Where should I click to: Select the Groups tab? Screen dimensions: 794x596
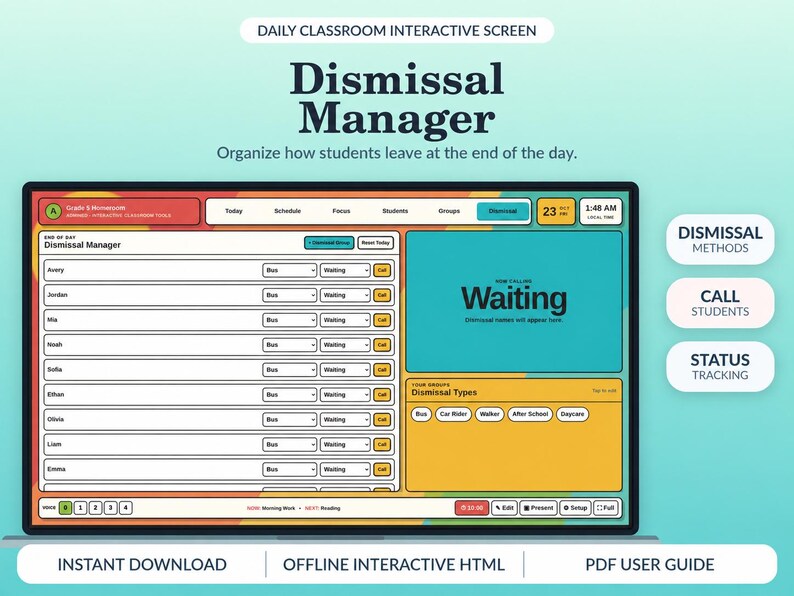point(449,211)
